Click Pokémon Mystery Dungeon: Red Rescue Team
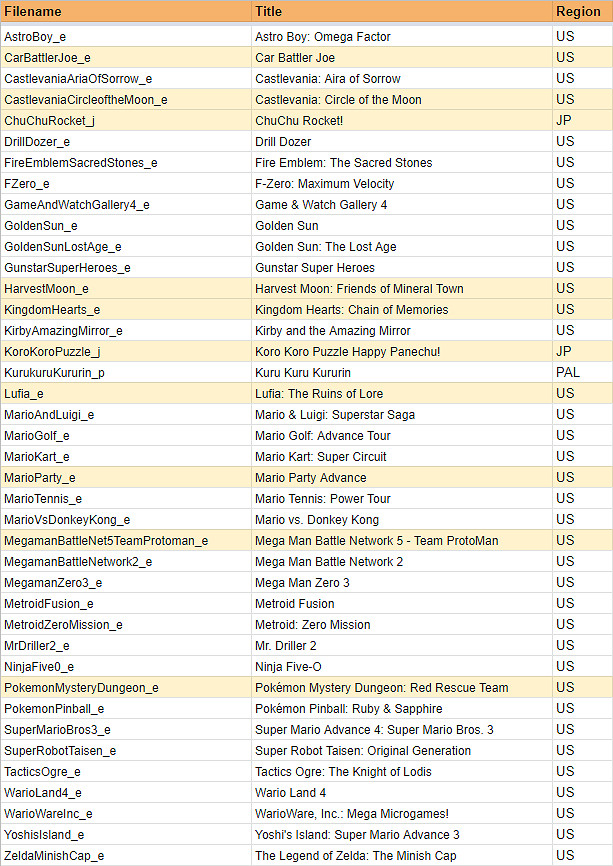Viewport: 613px width, 866px height. pyautogui.click(x=381, y=688)
